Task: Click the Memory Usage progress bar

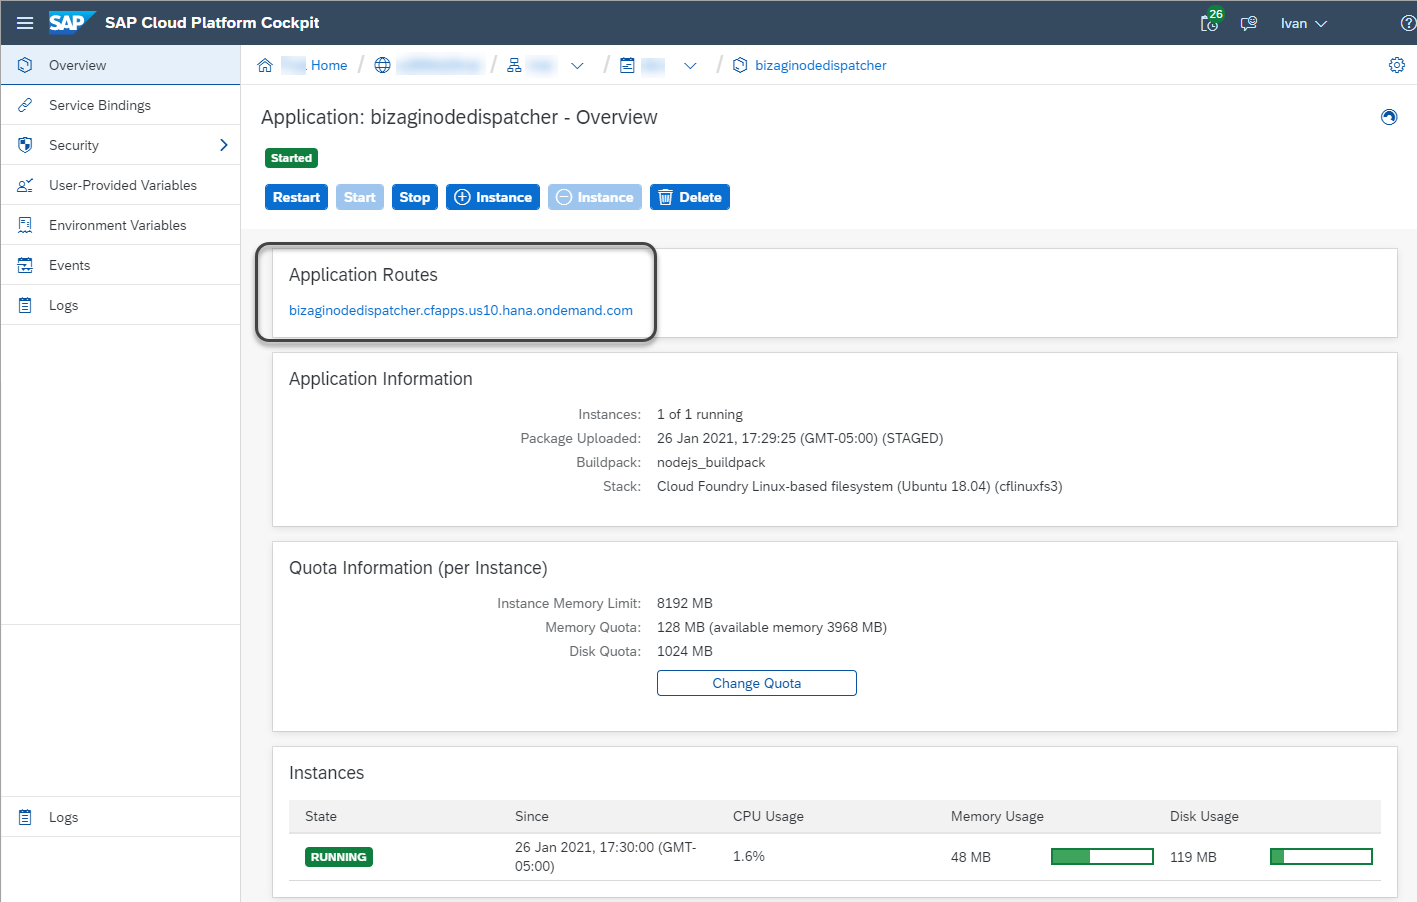Action: click(1102, 856)
